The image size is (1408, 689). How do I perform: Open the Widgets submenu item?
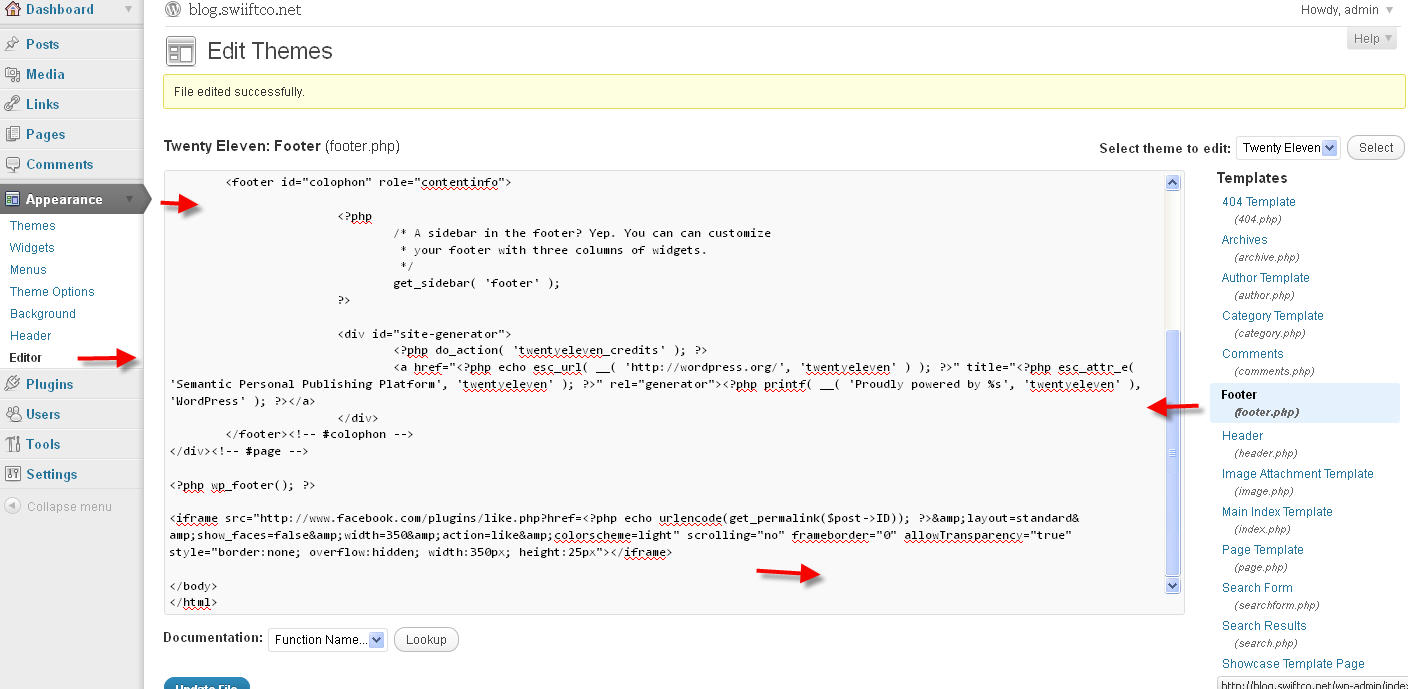(32, 247)
